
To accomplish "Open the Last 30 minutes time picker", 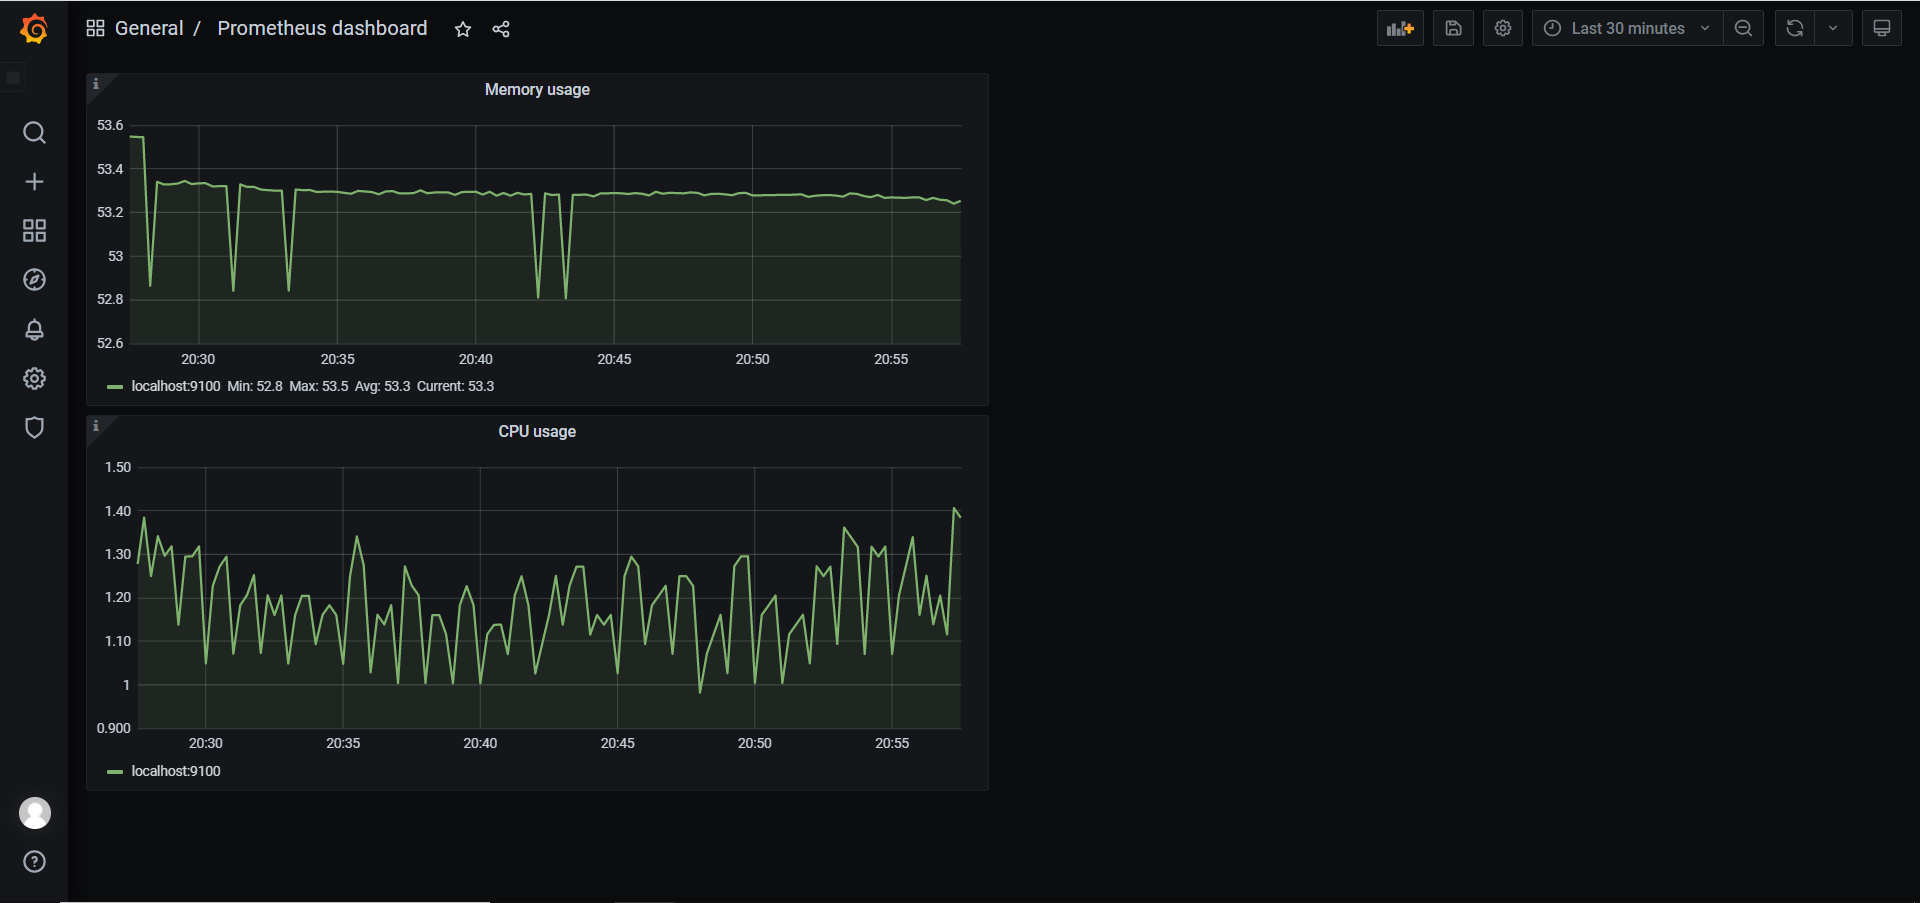I will pos(1627,28).
